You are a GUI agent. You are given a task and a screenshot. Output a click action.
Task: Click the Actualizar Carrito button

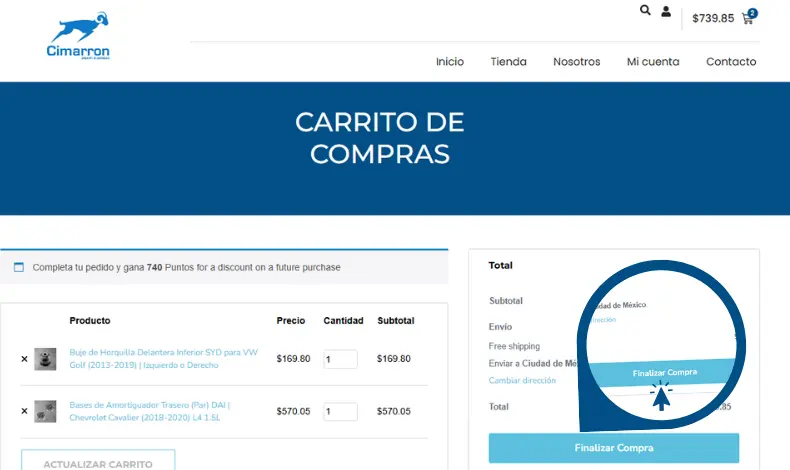(x=97, y=463)
